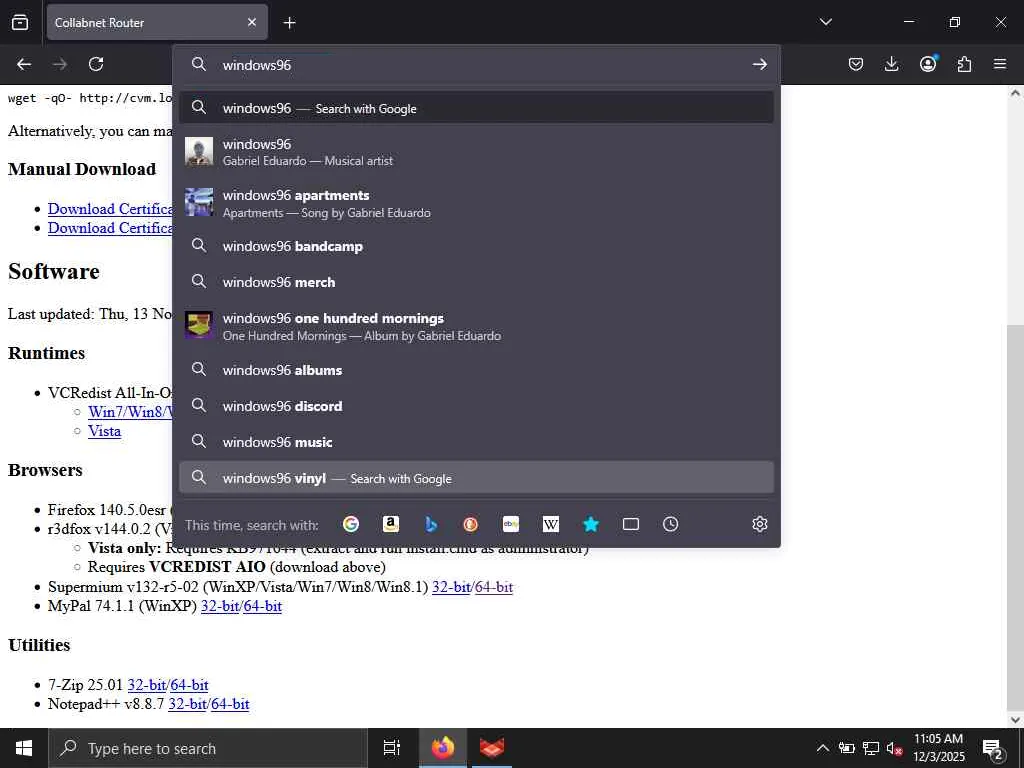Open MyPal 64-bit link
The width and height of the screenshot is (1024, 768).
(263, 605)
